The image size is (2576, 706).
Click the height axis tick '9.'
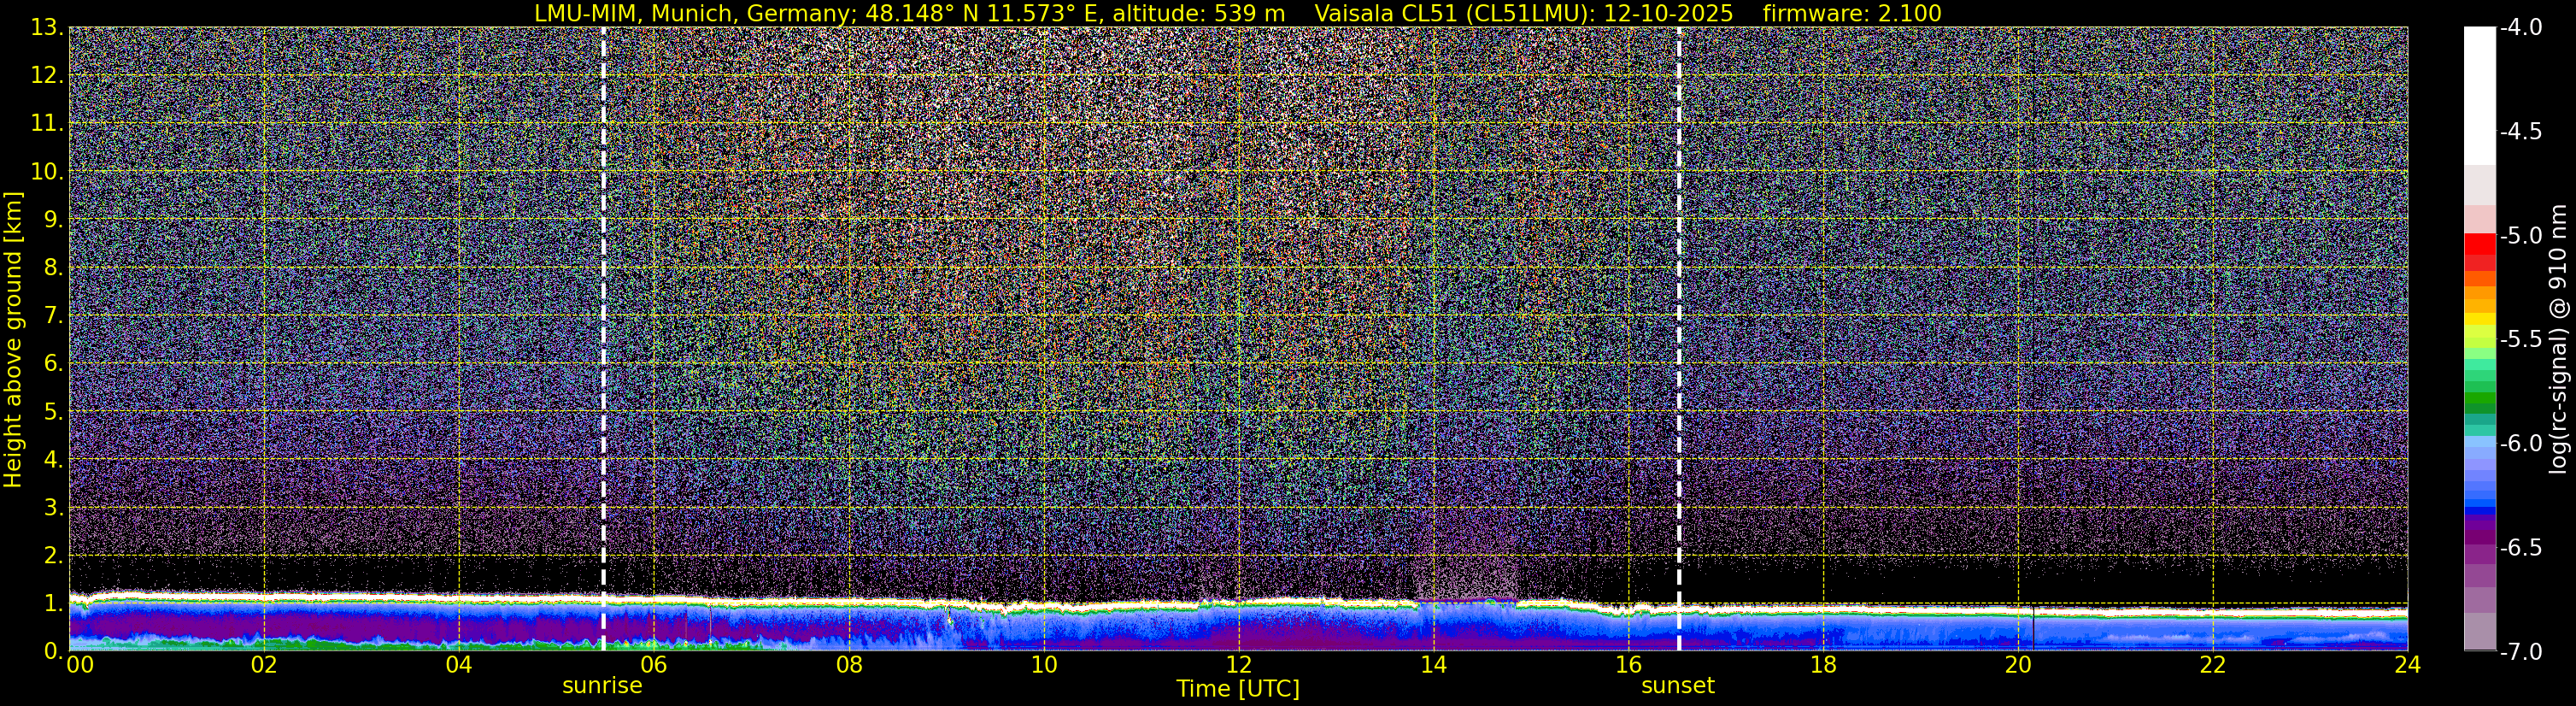[x=54, y=219]
